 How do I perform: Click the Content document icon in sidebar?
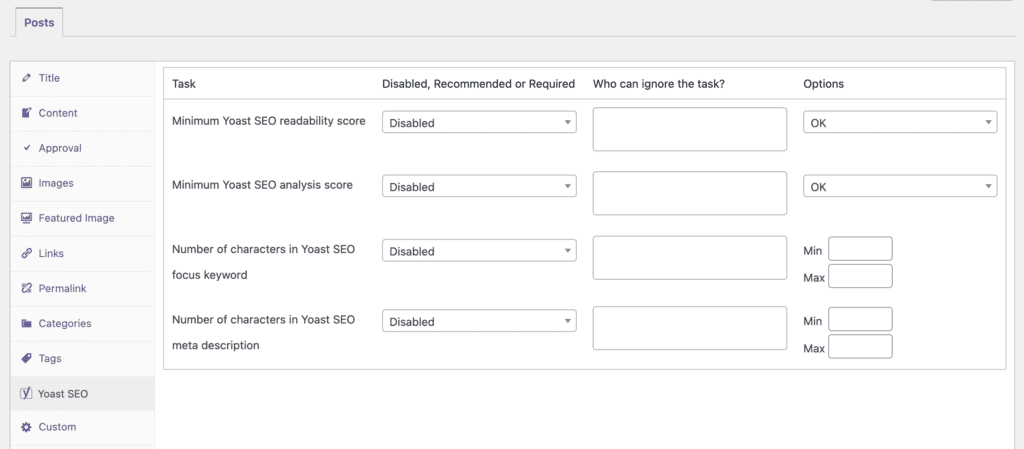point(26,113)
